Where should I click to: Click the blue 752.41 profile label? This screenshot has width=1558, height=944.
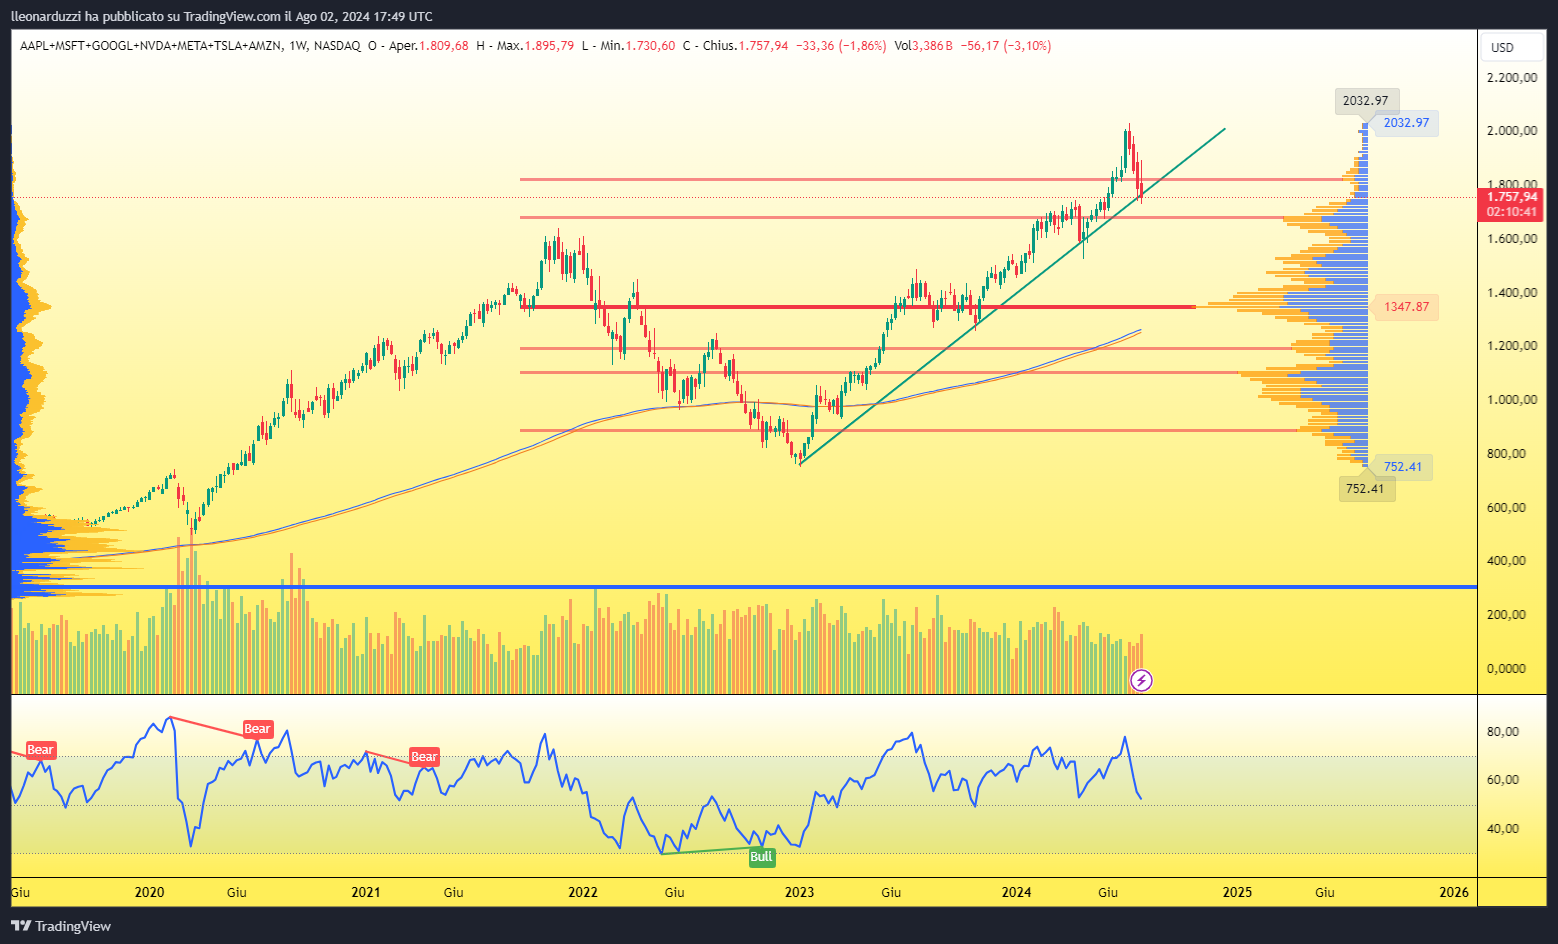click(x=1402, y=467)
